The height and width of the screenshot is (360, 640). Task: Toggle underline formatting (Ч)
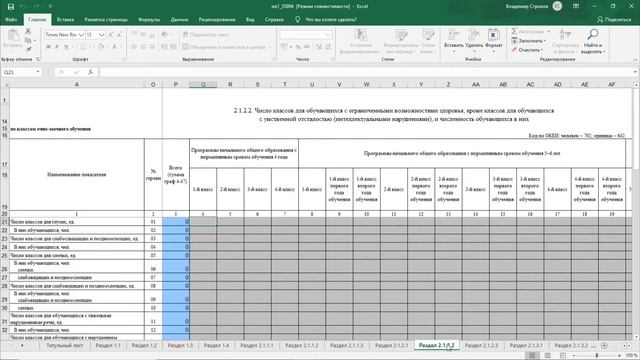tap(66, 47)
